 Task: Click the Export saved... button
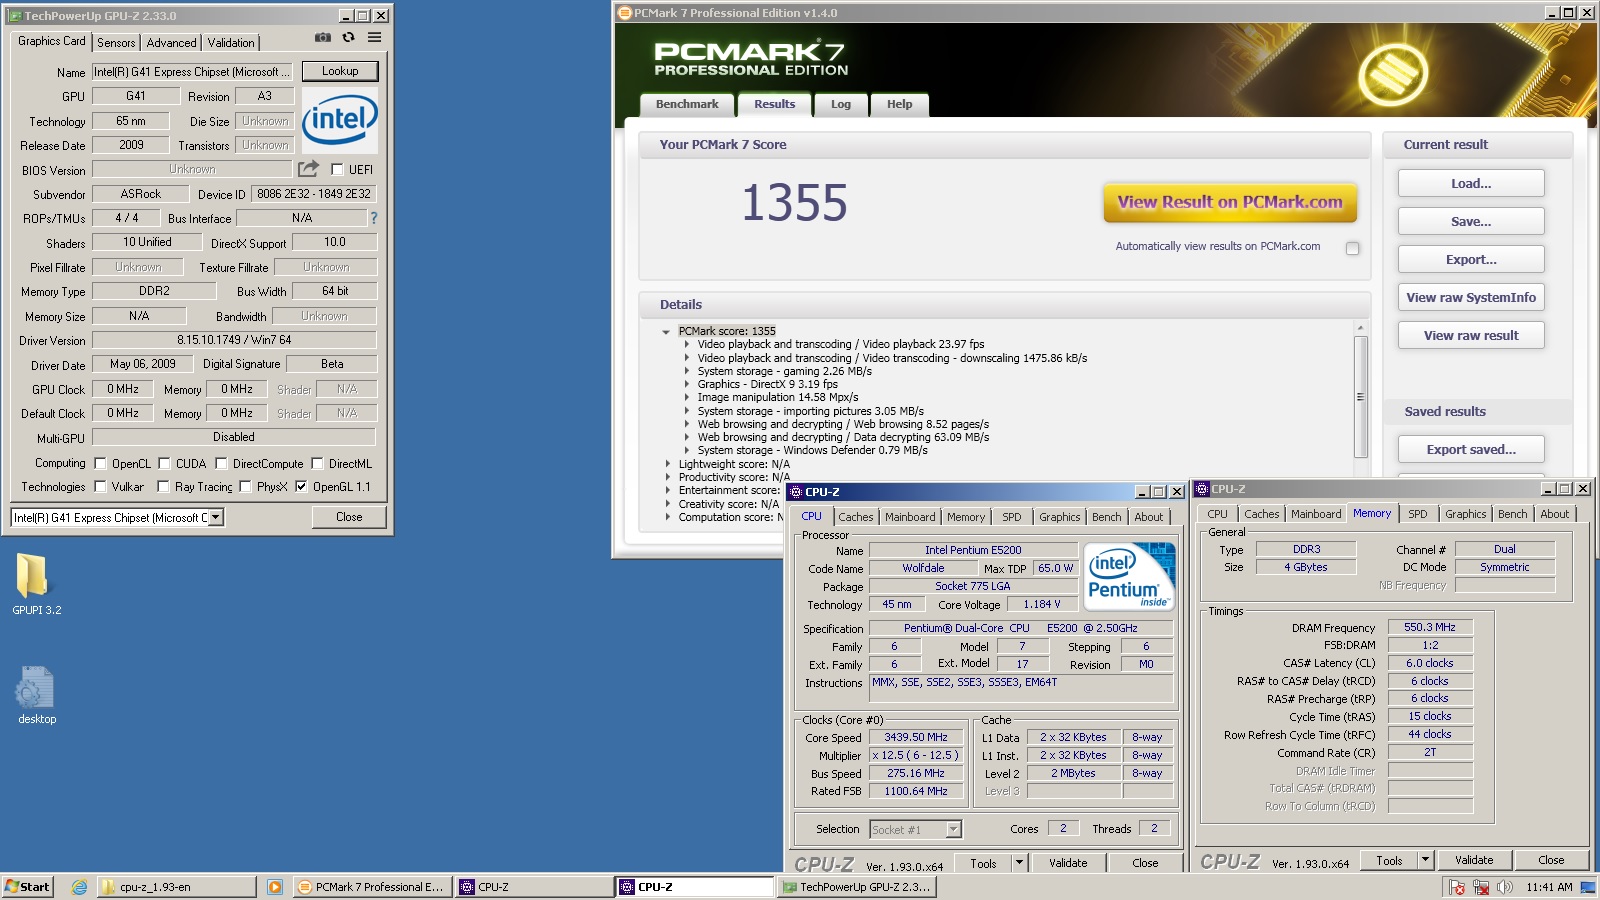[1471, 450]
